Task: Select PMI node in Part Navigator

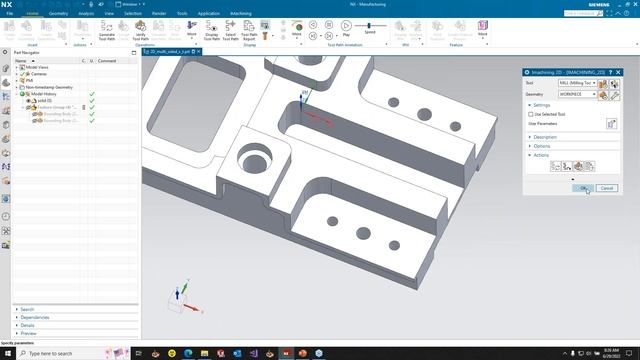Action: tap(29, 81)
